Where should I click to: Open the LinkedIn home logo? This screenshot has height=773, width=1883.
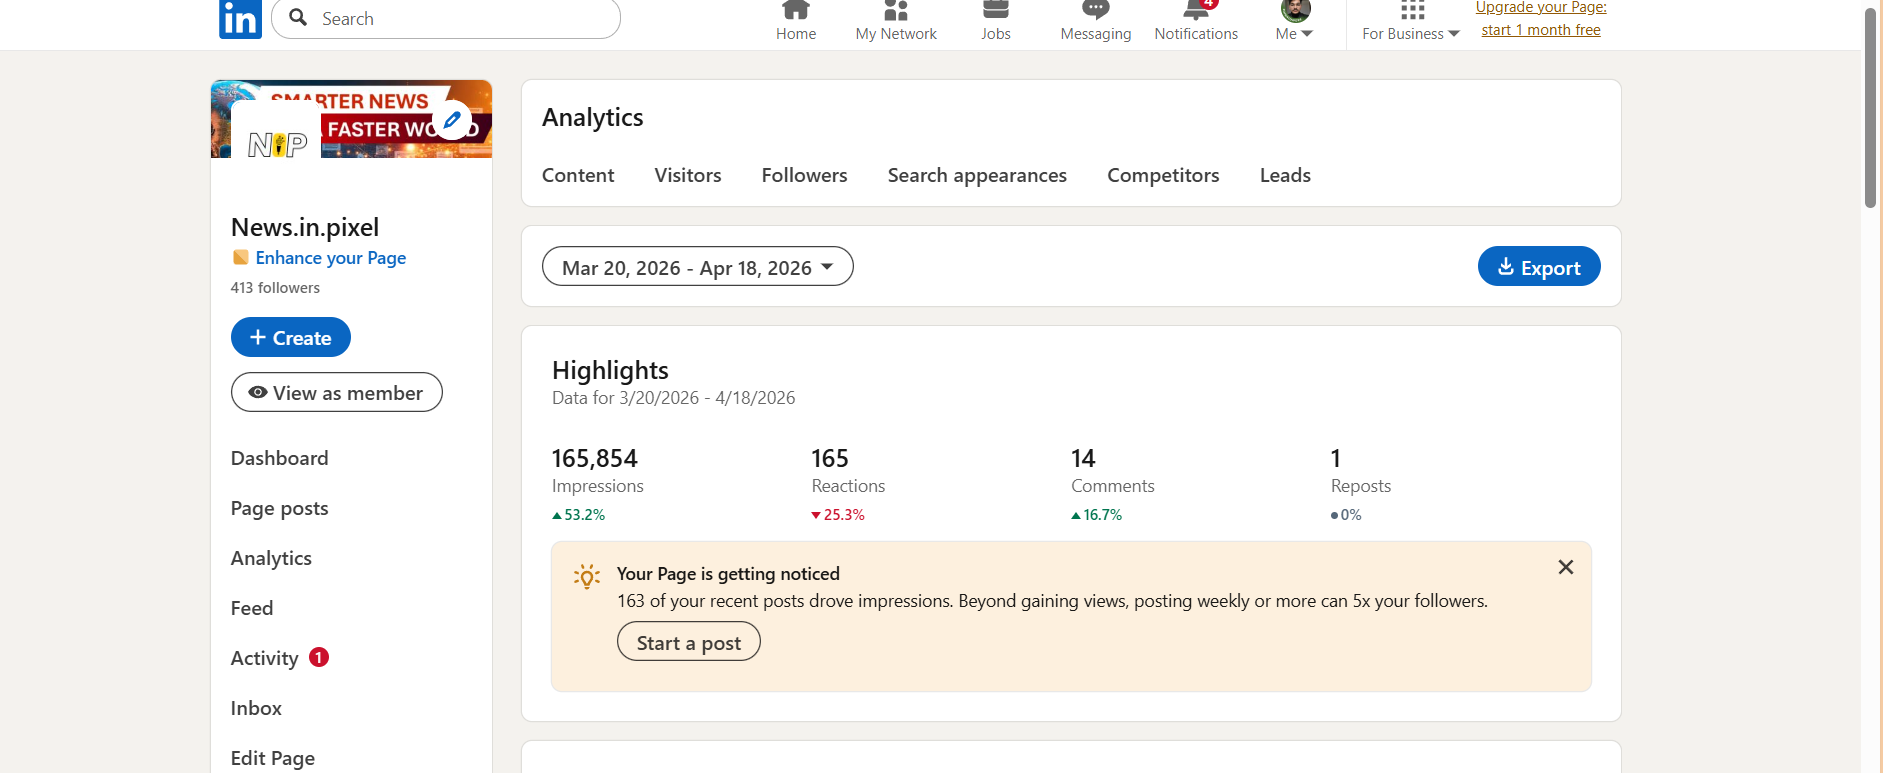point(240,19)
